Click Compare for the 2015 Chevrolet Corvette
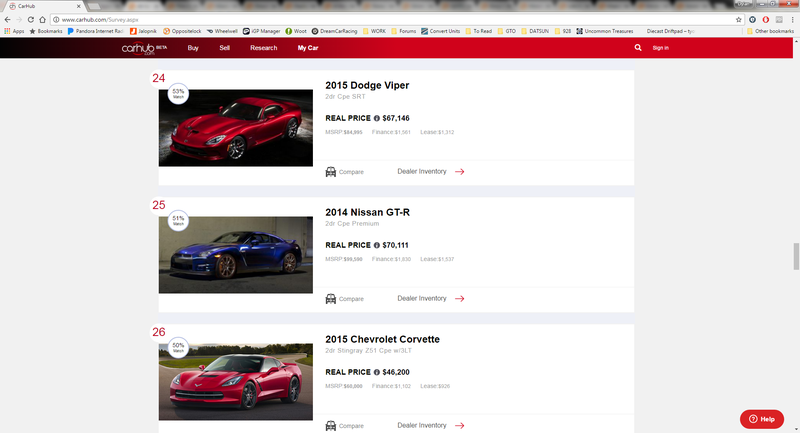Viewport: 800px width, 433px height. [x=344, y=426]
